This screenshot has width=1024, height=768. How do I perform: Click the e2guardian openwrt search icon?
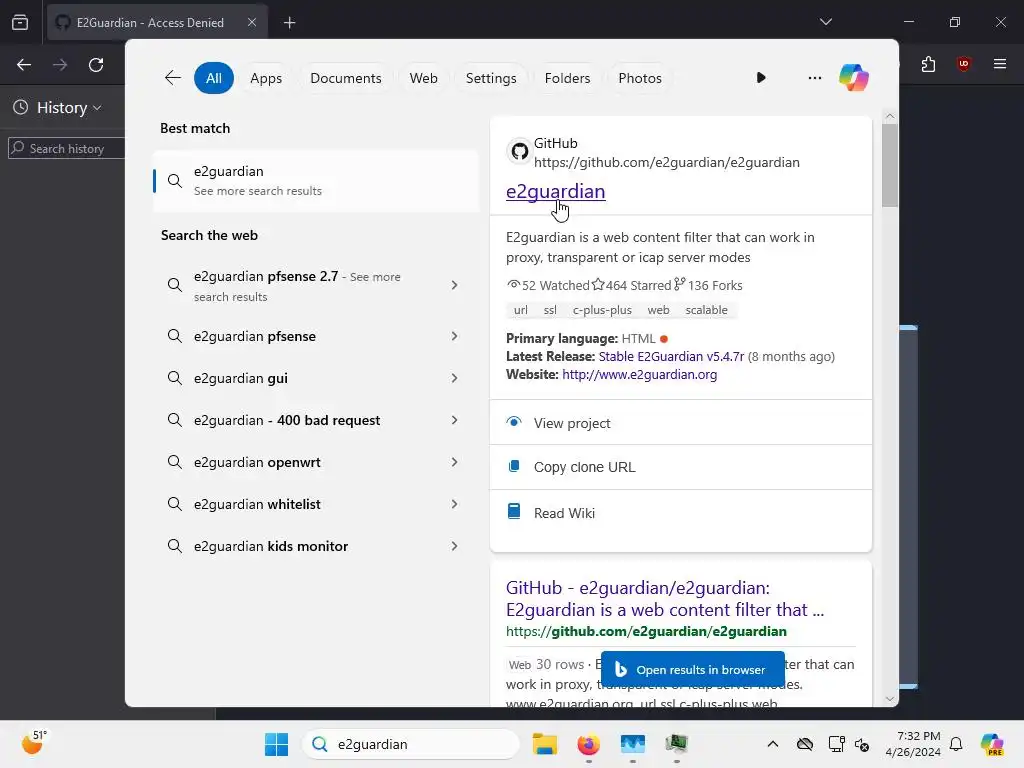[x=174, y=462]
